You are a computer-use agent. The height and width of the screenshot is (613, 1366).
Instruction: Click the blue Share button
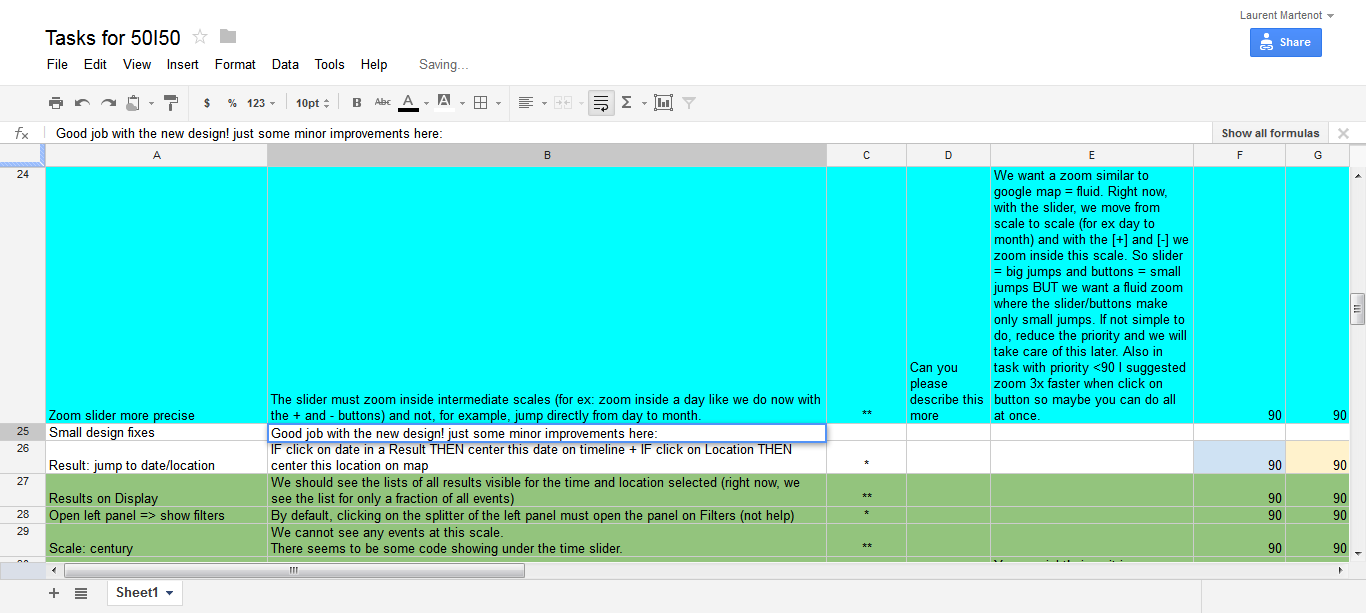(x=1285, y=42)
